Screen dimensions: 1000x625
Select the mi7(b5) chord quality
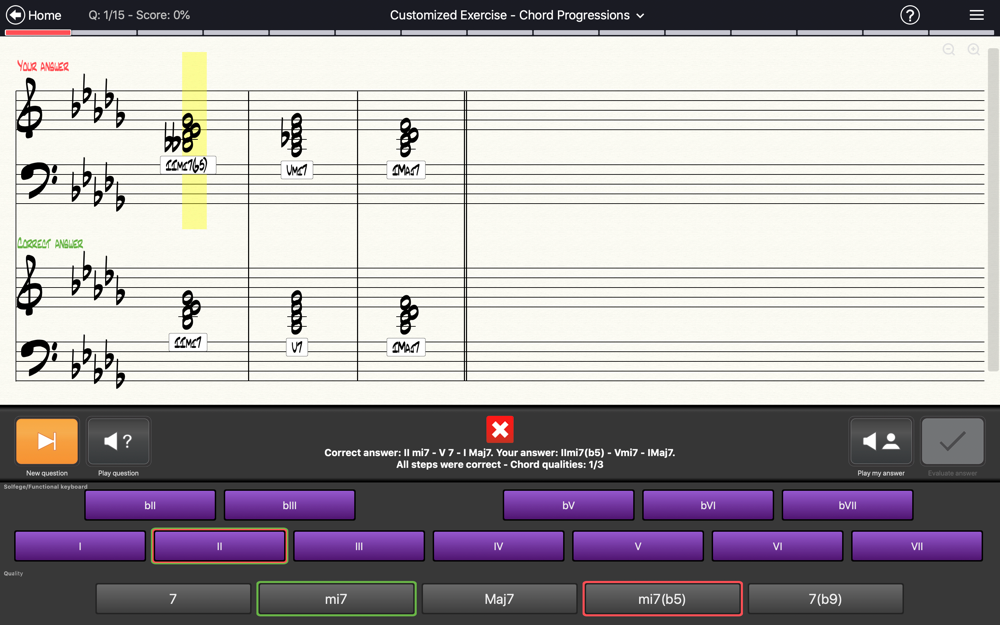point(662,599)
